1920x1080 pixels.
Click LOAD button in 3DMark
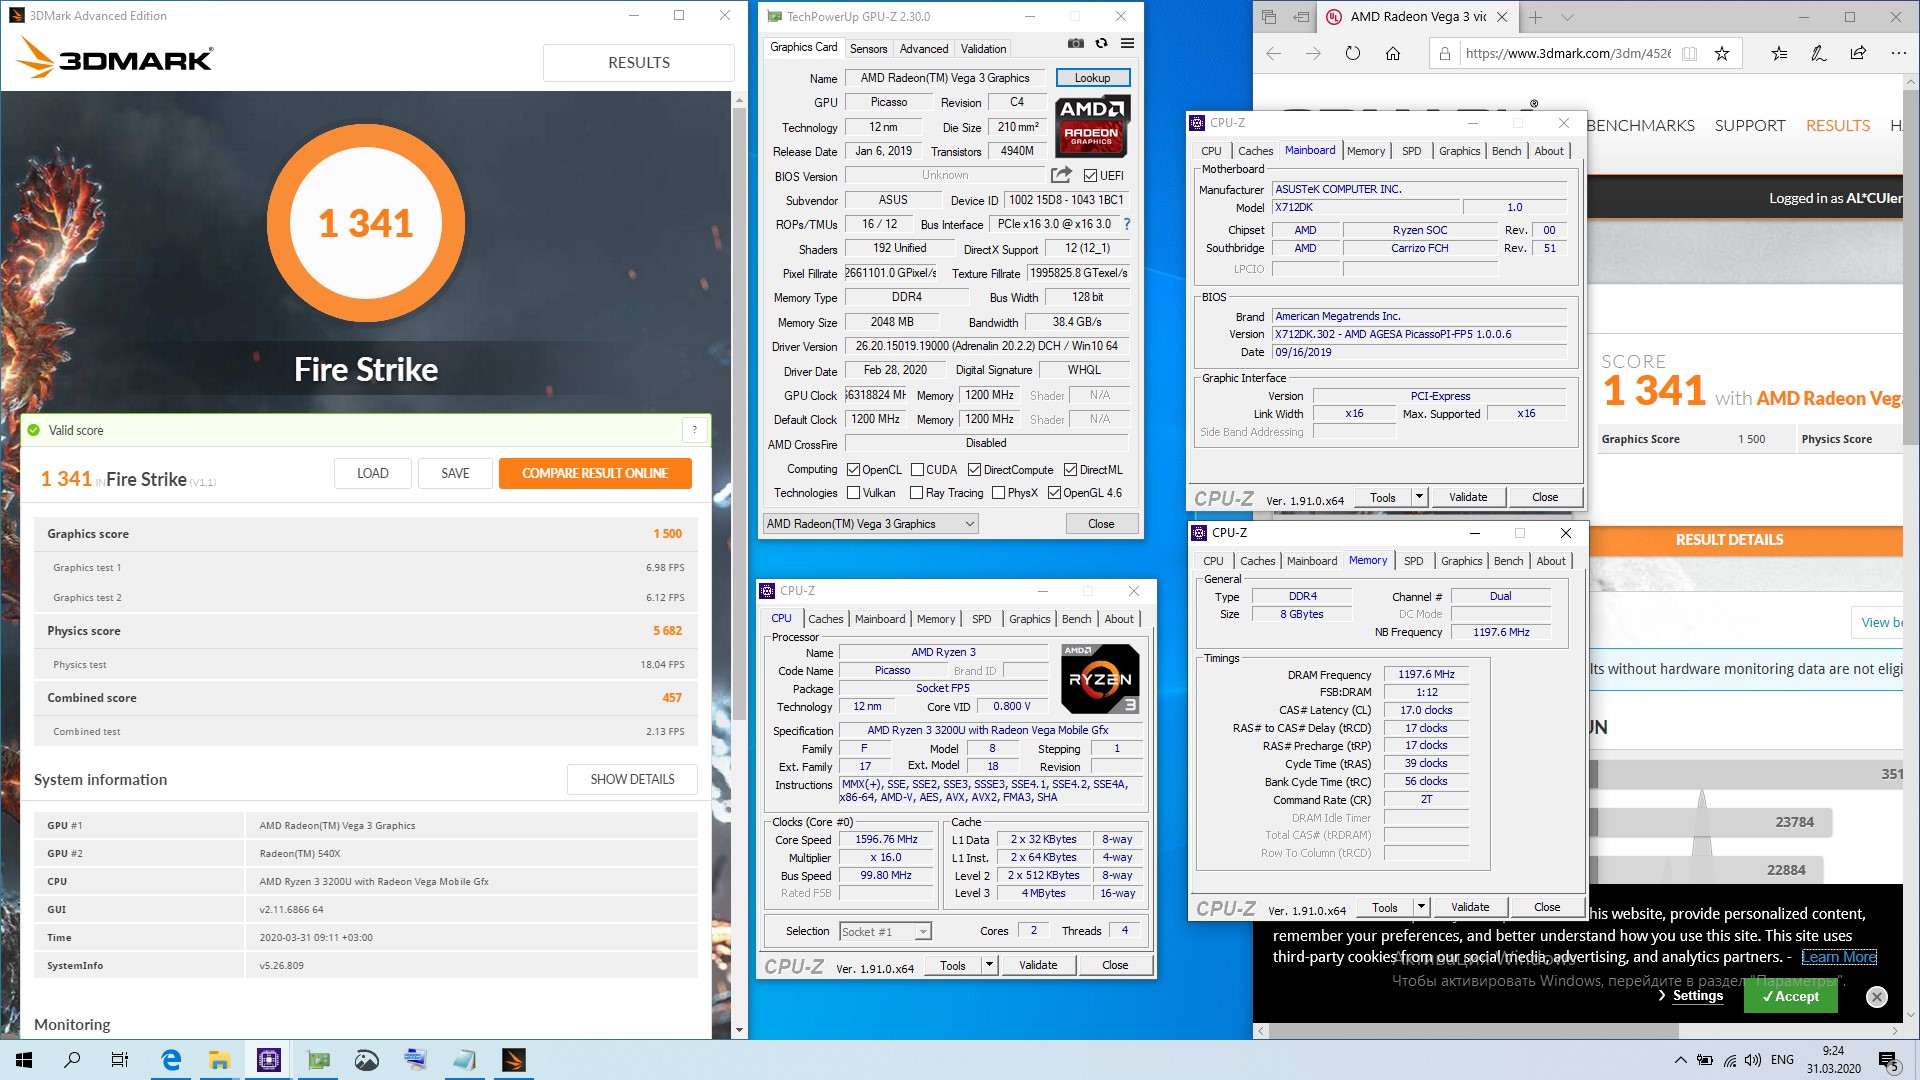[372, 473]
